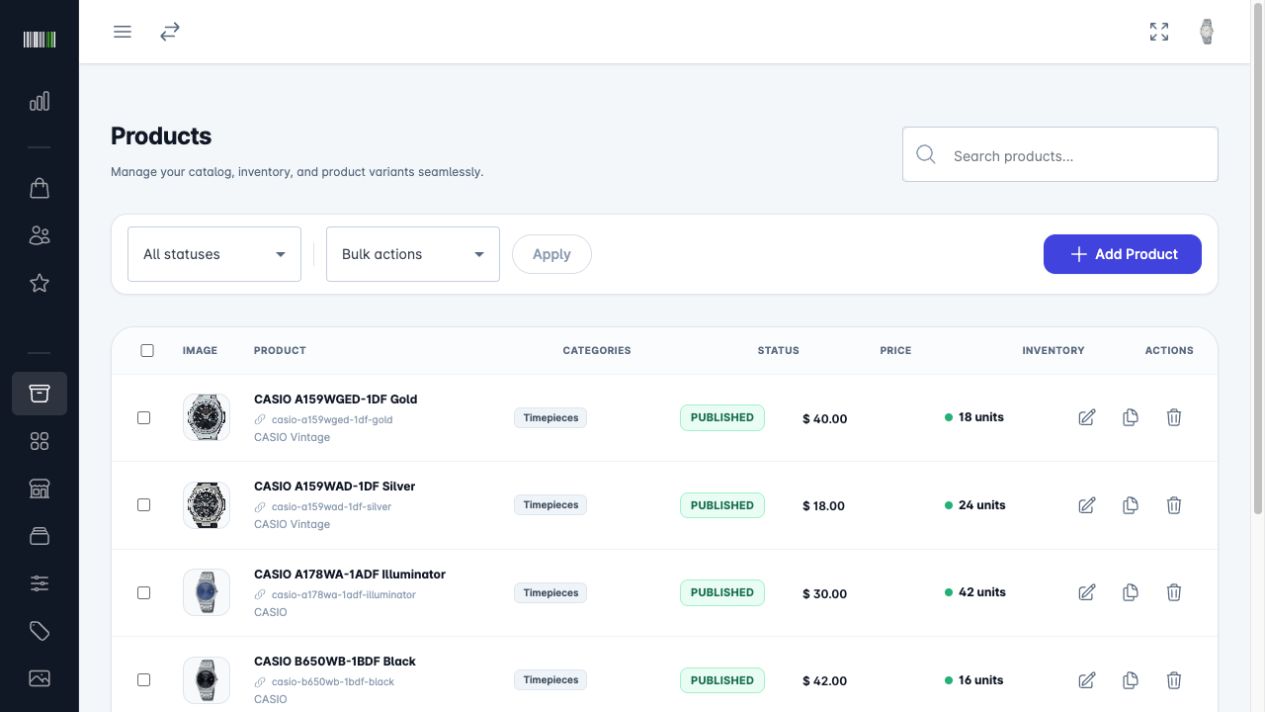Viewport: 1265px width, 712px height.
Task: Open the sliders settings sidebar icon
Action: pos(39,583)
